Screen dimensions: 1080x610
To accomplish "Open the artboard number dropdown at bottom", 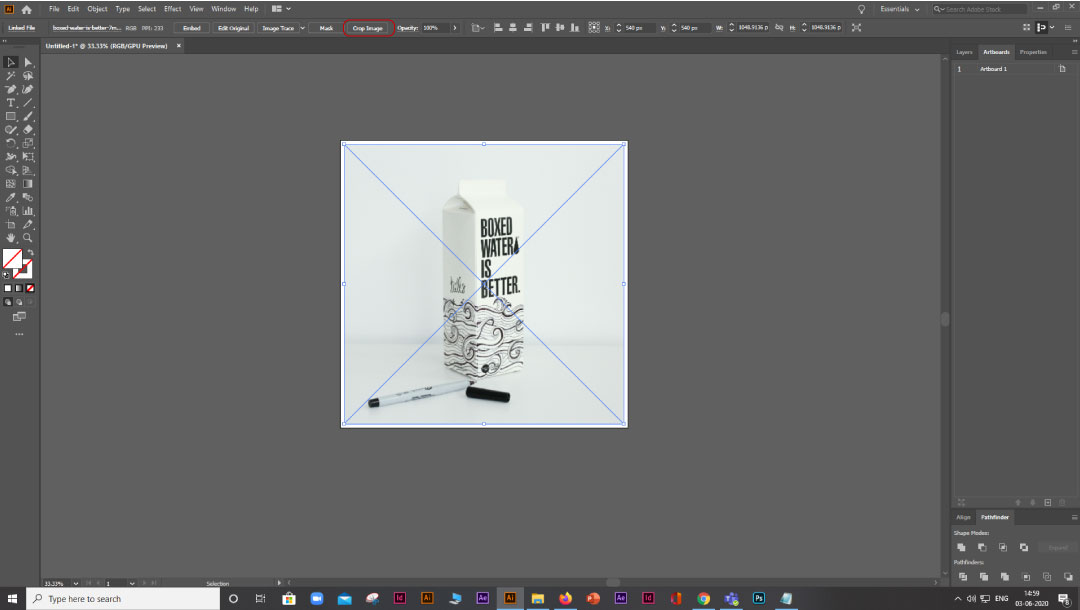I will (x=132, y=583).
